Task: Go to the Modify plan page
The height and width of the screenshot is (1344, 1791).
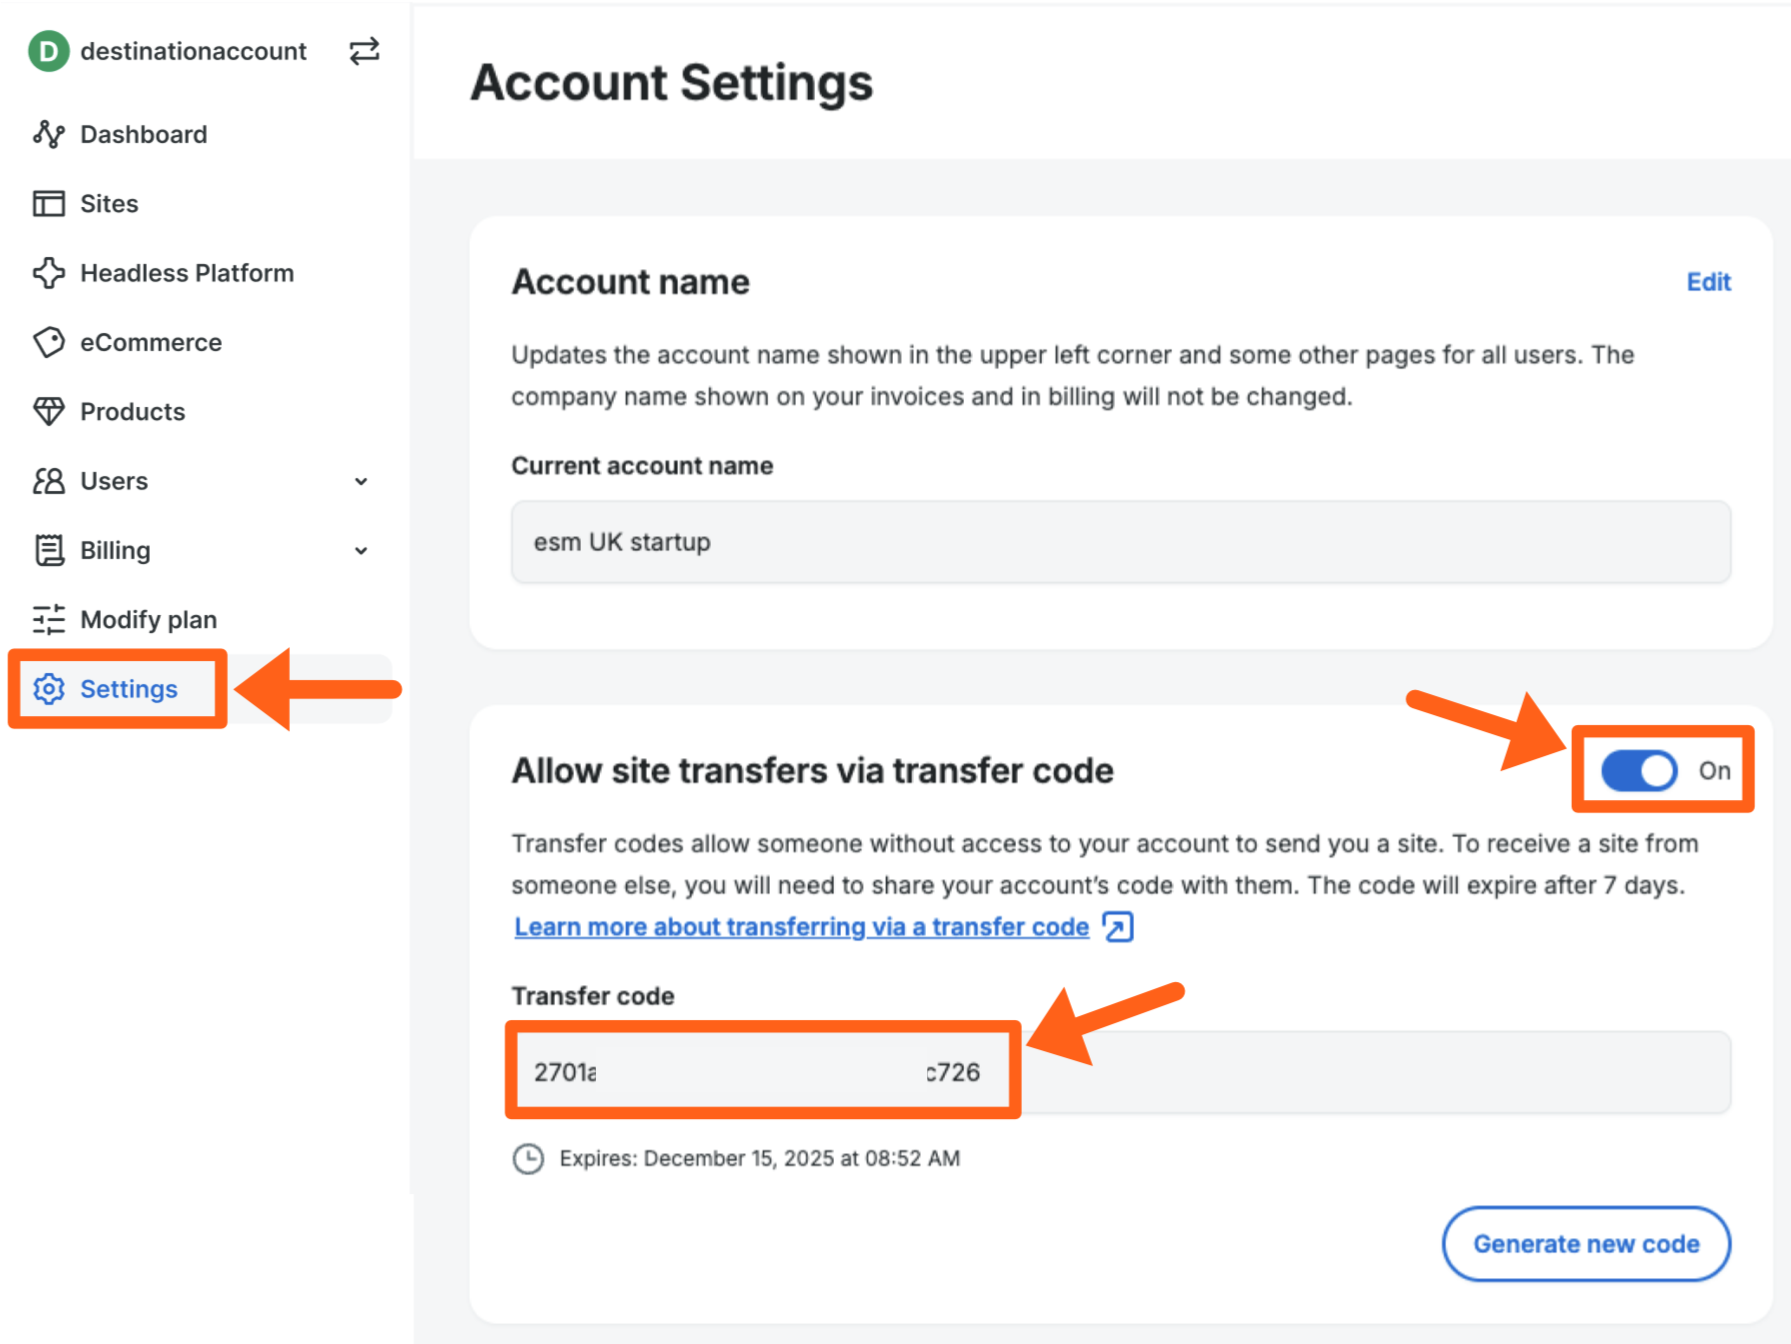Action: (x=148, y=620)
